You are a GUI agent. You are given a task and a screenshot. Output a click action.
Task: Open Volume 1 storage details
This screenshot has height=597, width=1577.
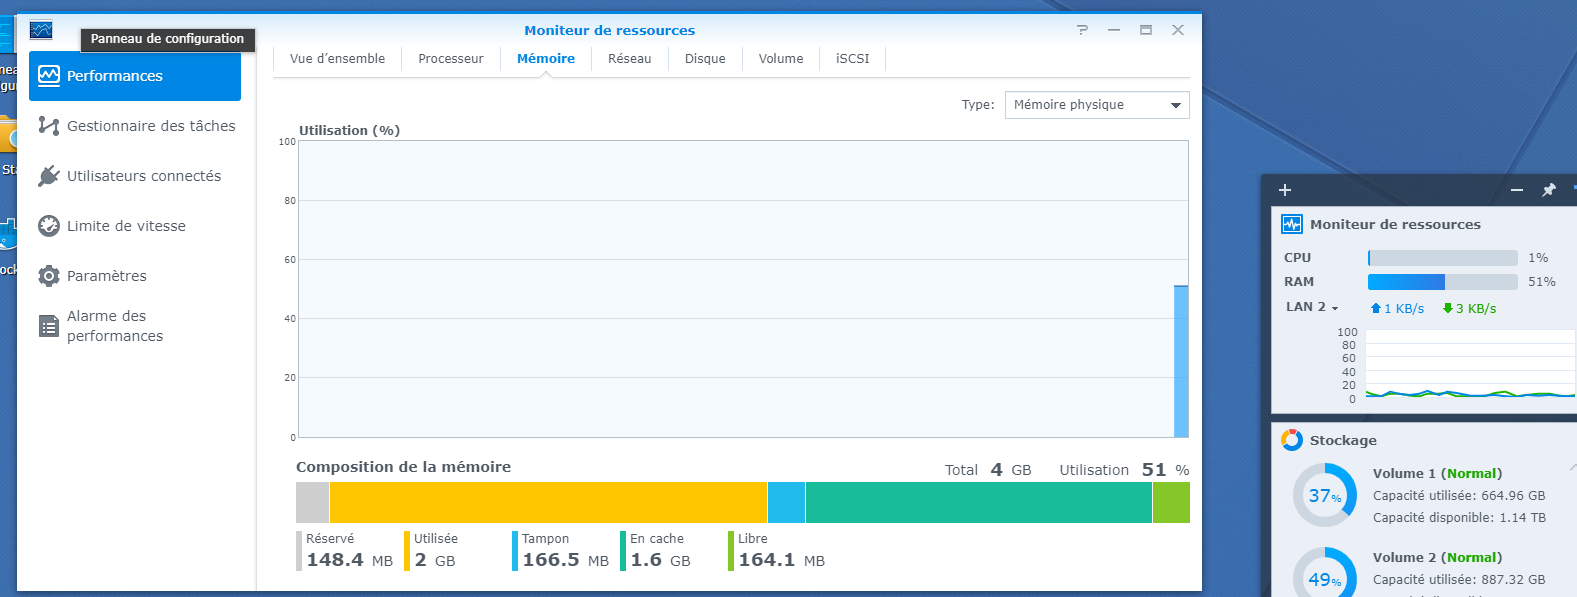(x=1437, y=474)
